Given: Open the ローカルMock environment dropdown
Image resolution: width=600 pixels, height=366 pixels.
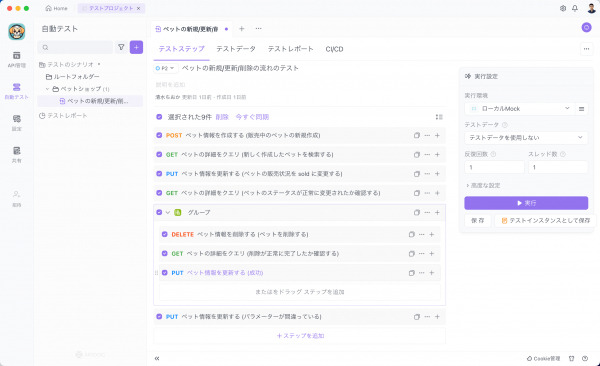Looking at the screenshot, I should tap(520, 109).
